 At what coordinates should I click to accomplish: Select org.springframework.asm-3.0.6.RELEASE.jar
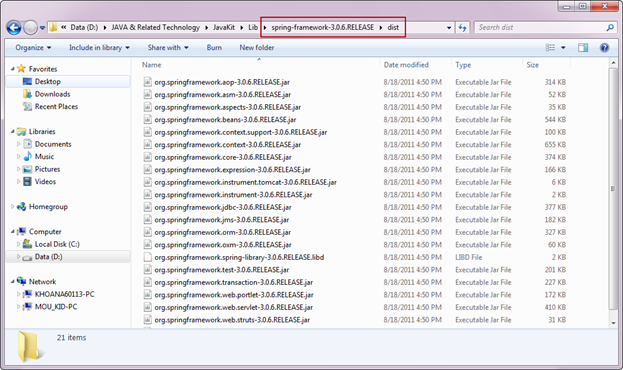click(x=222, y=95)
